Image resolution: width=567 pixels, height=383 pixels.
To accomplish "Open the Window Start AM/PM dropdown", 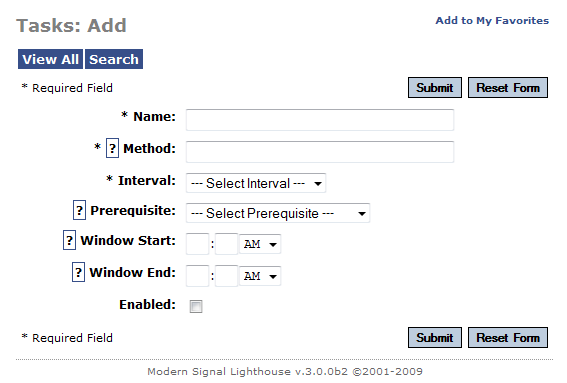I will (x=260, y=244).
